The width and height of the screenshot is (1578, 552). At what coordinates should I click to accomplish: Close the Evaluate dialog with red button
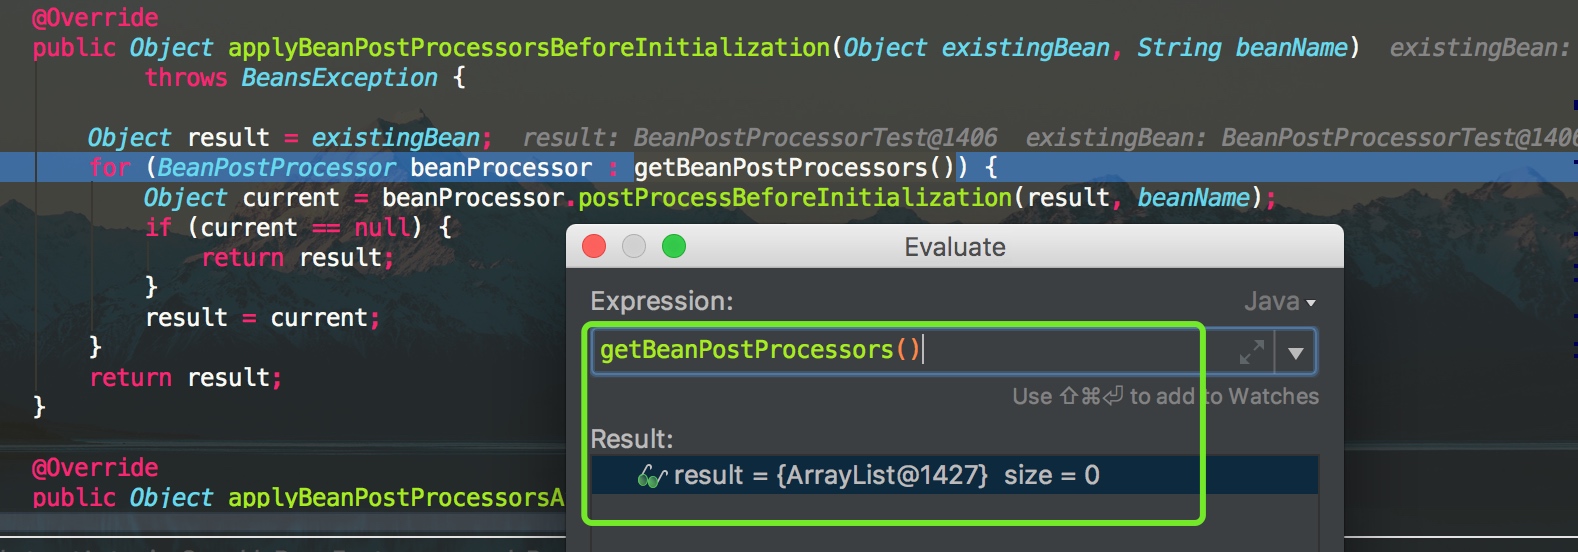coord(594,246)
